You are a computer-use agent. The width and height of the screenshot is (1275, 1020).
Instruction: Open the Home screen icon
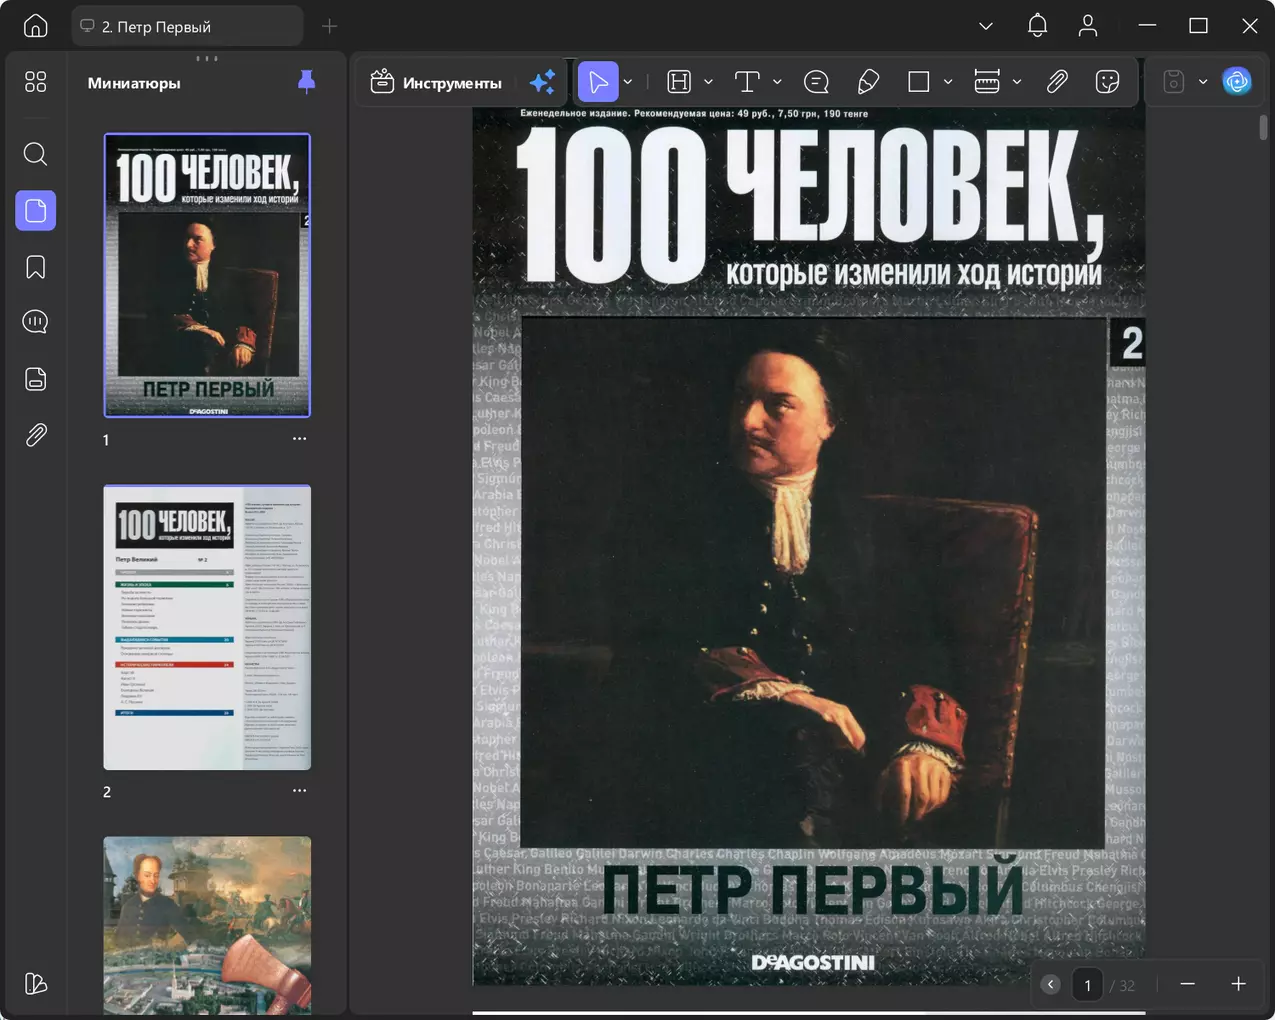(35, 26)
